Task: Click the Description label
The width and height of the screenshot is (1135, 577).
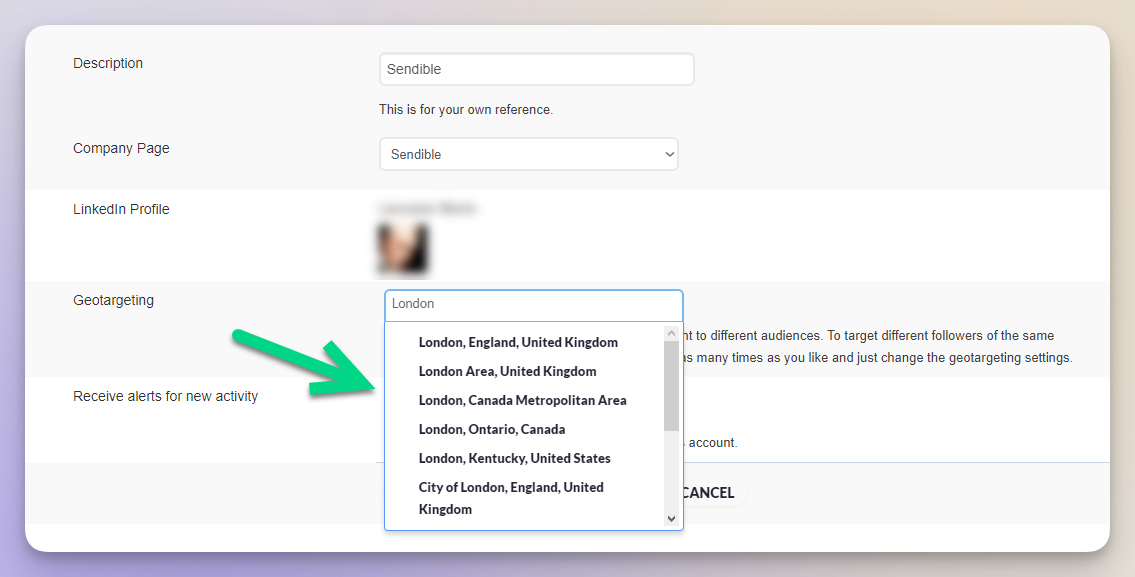Action: point(108,64)
